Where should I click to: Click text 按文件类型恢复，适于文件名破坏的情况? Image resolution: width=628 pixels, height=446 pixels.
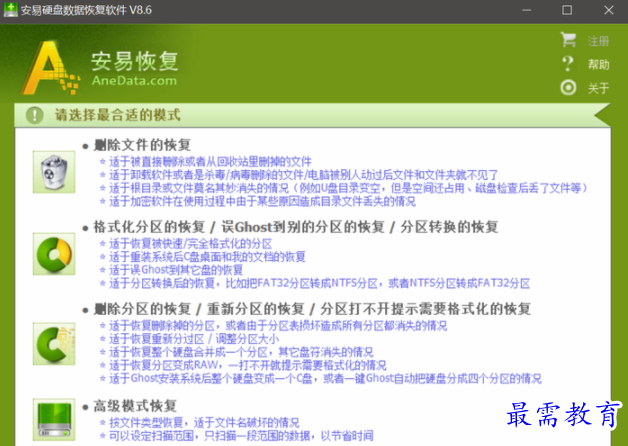(x=204, y=423)
